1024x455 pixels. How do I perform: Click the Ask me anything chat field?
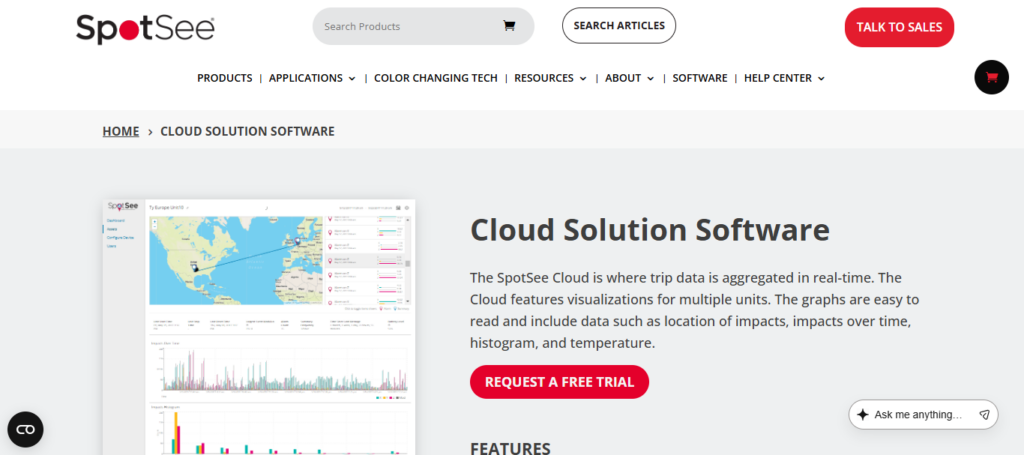point(923,415)
